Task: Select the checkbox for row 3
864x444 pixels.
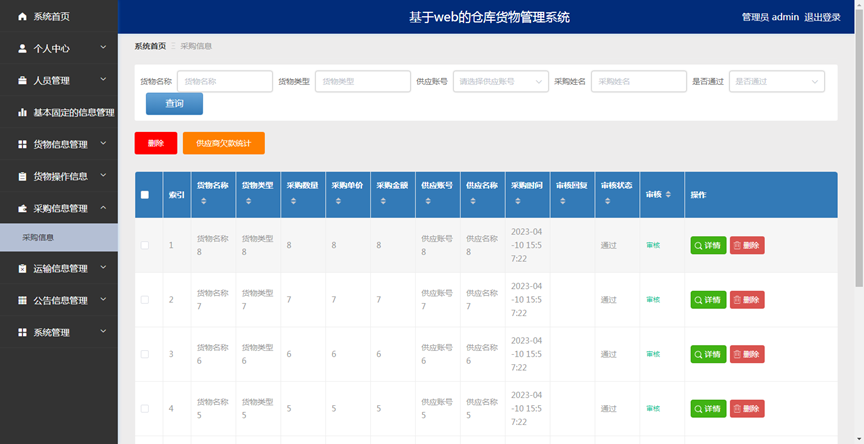Action: click(x=145, y=354)
